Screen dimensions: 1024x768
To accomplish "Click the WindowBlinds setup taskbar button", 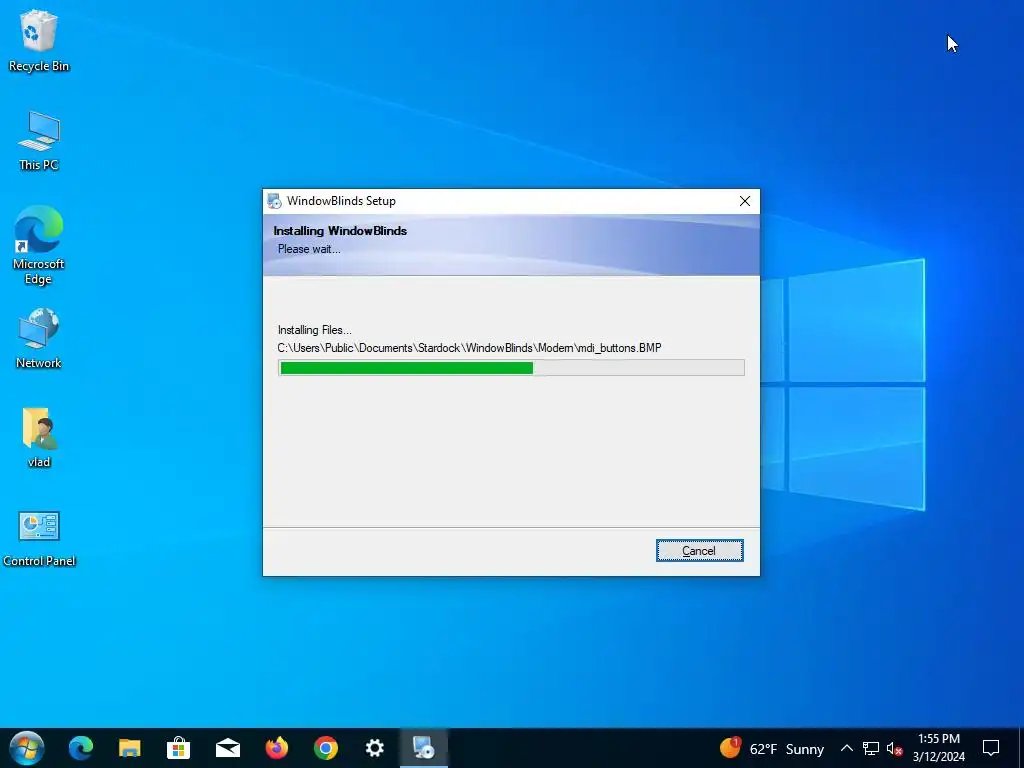I will 423,748.
